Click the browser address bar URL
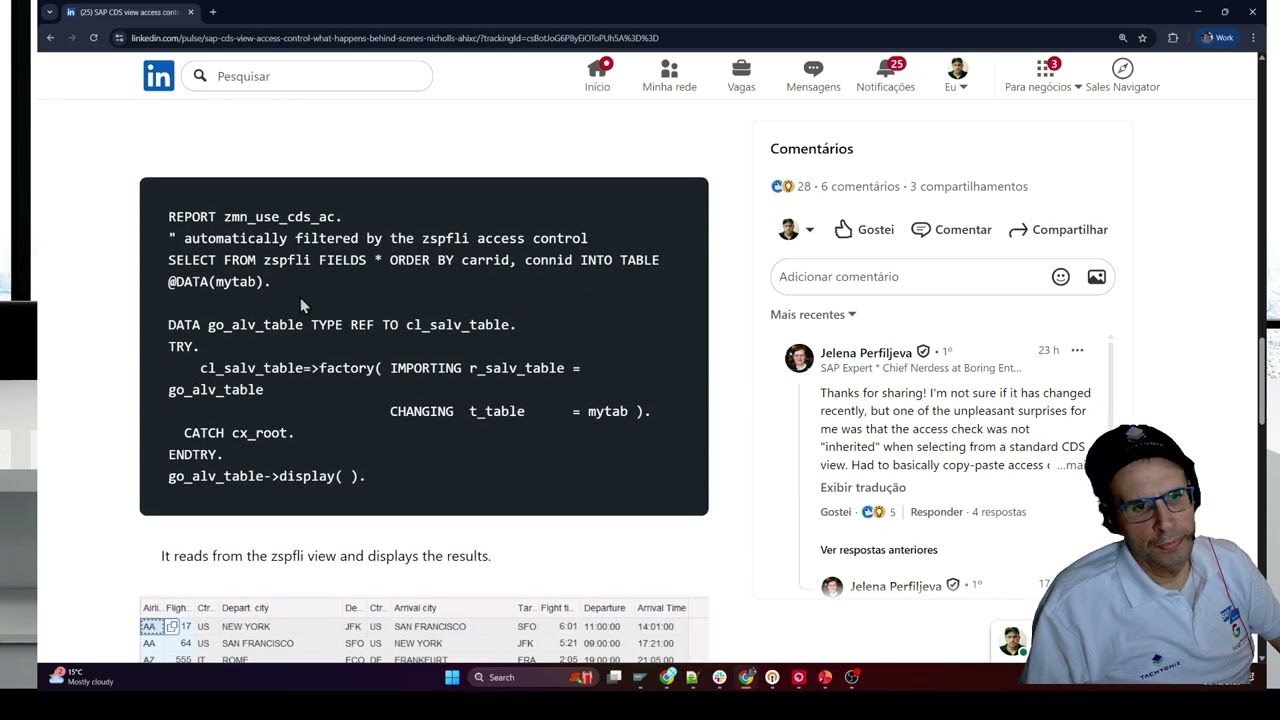 (x=394, y=38)
